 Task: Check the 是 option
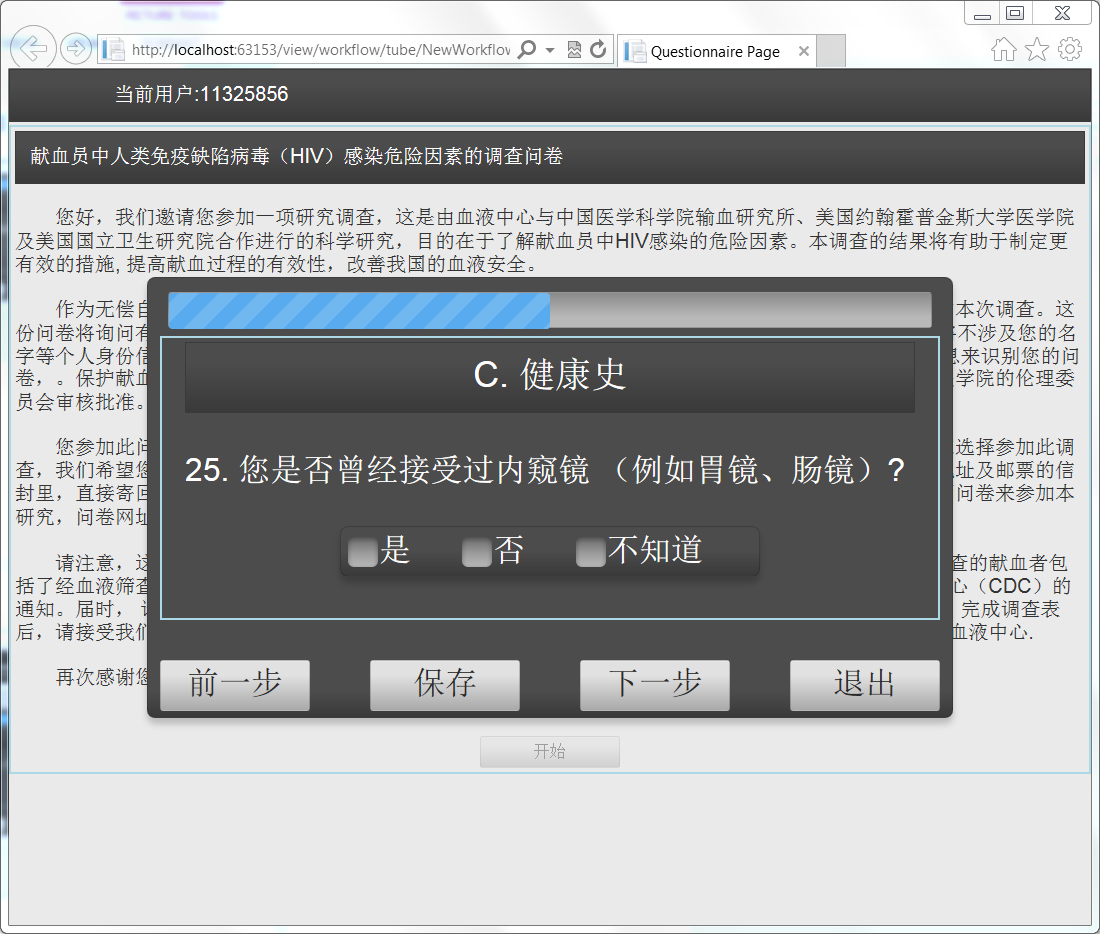(363, 552)
